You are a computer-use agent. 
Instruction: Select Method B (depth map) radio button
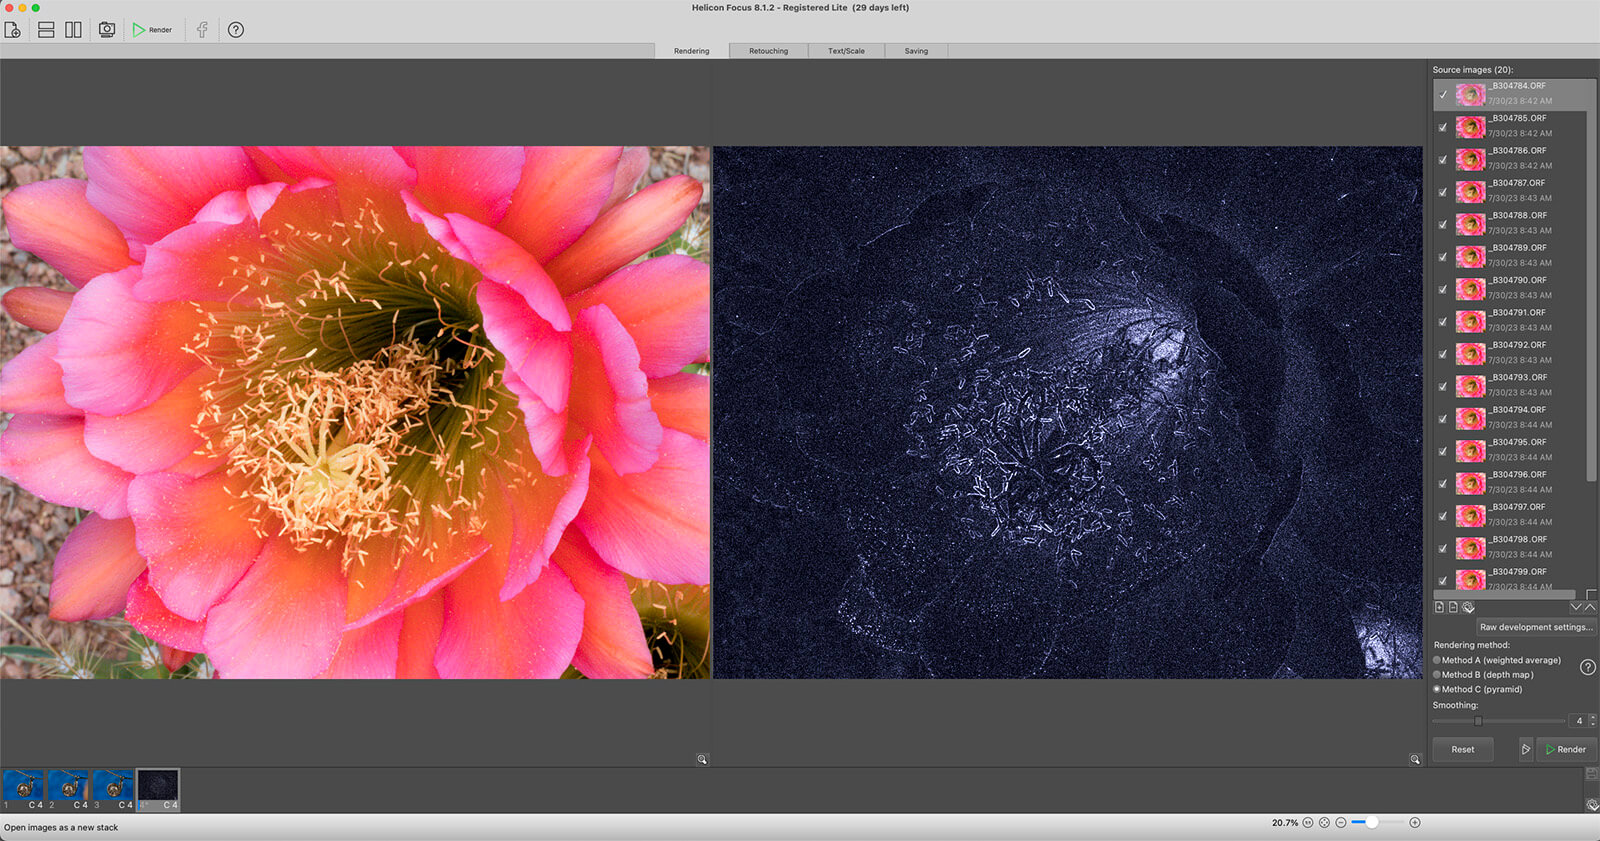coord(1437,675)
